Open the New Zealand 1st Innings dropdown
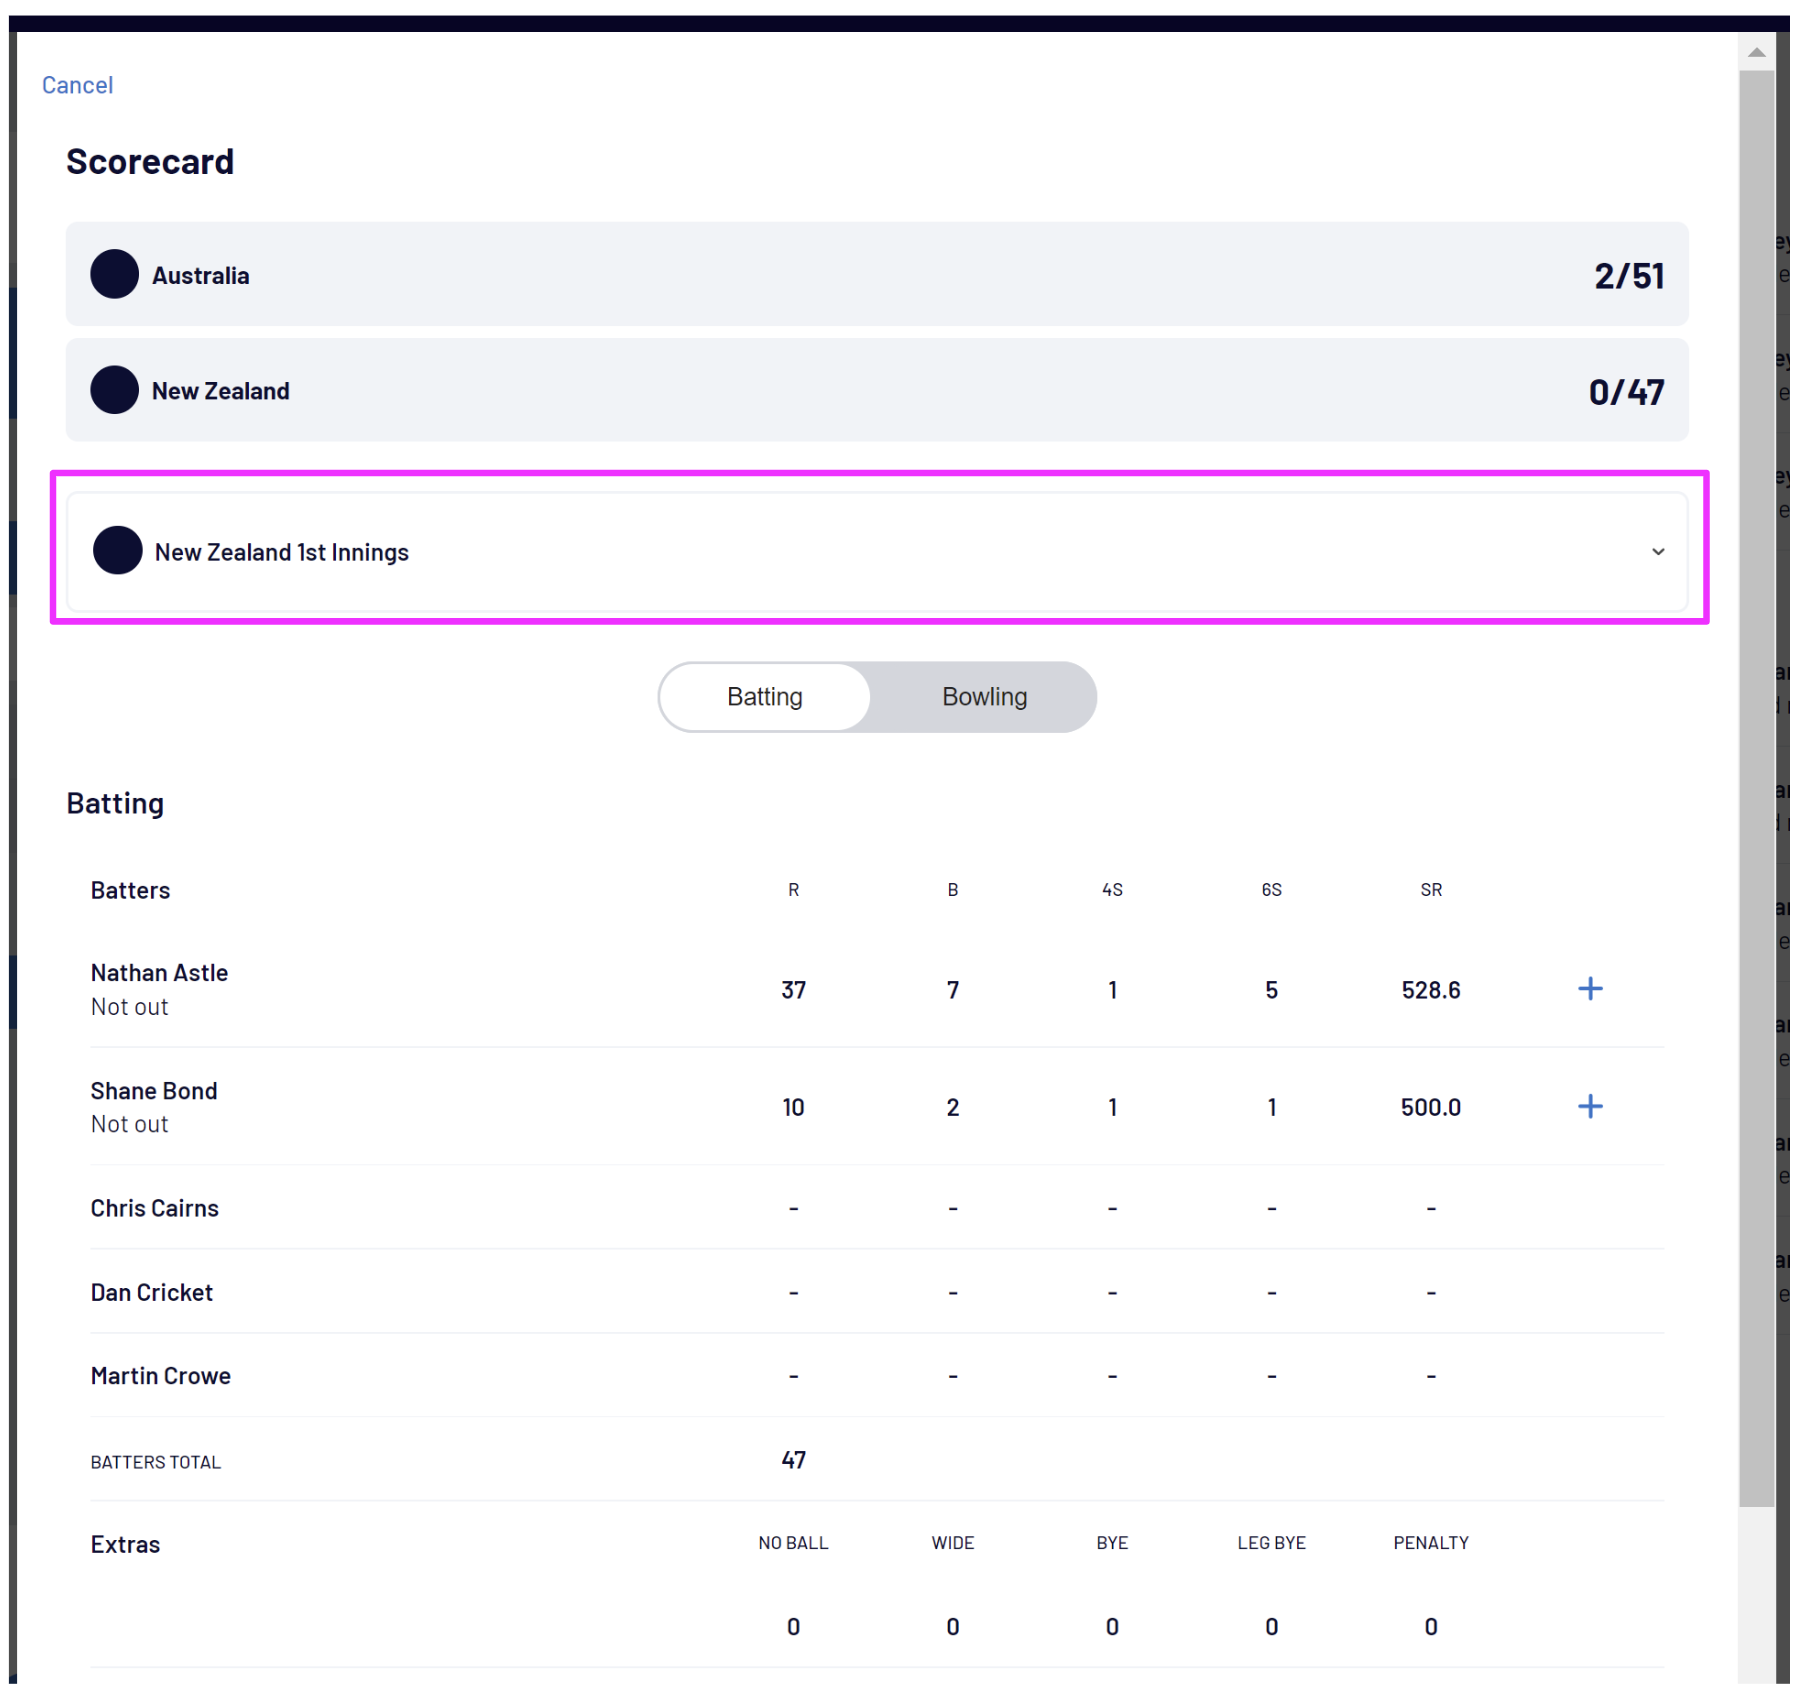The height and width of the screenshot is (1698, 1804). tap(876, 552)
